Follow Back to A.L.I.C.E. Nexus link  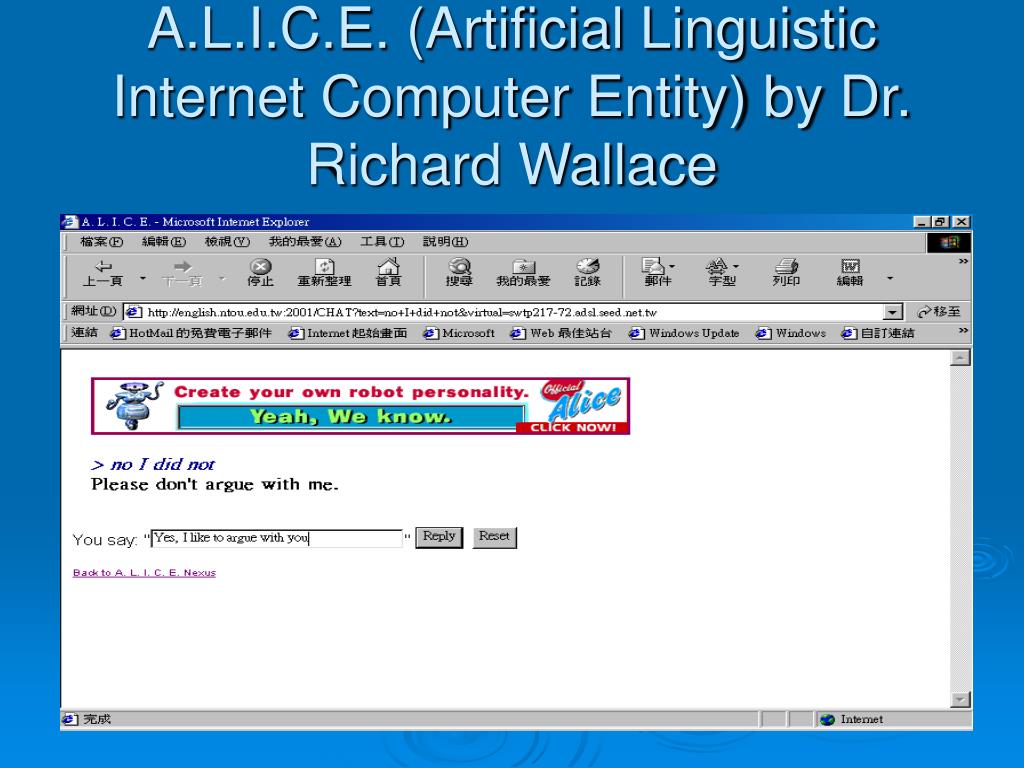pyautogui.click(x=144, y=573)
